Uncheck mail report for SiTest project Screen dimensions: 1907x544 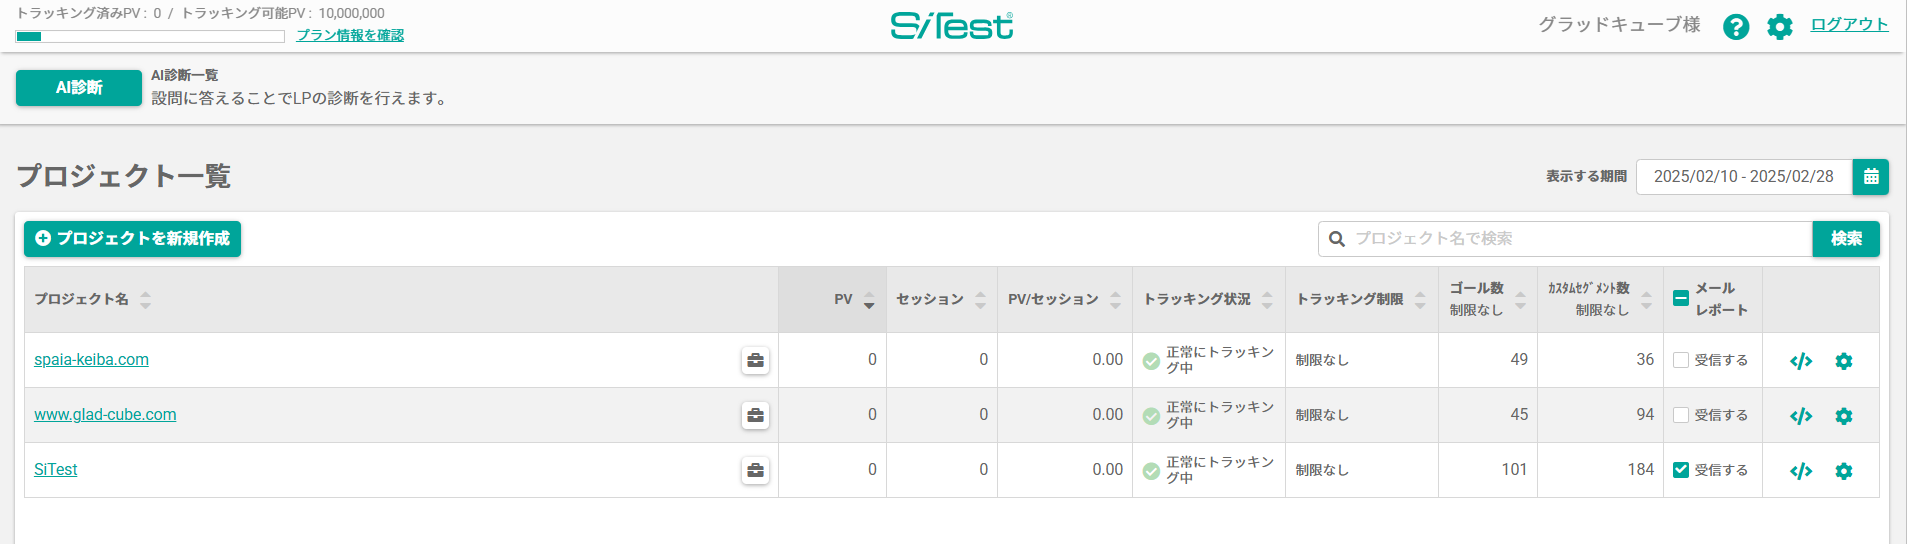click(x=1681, y=470)
